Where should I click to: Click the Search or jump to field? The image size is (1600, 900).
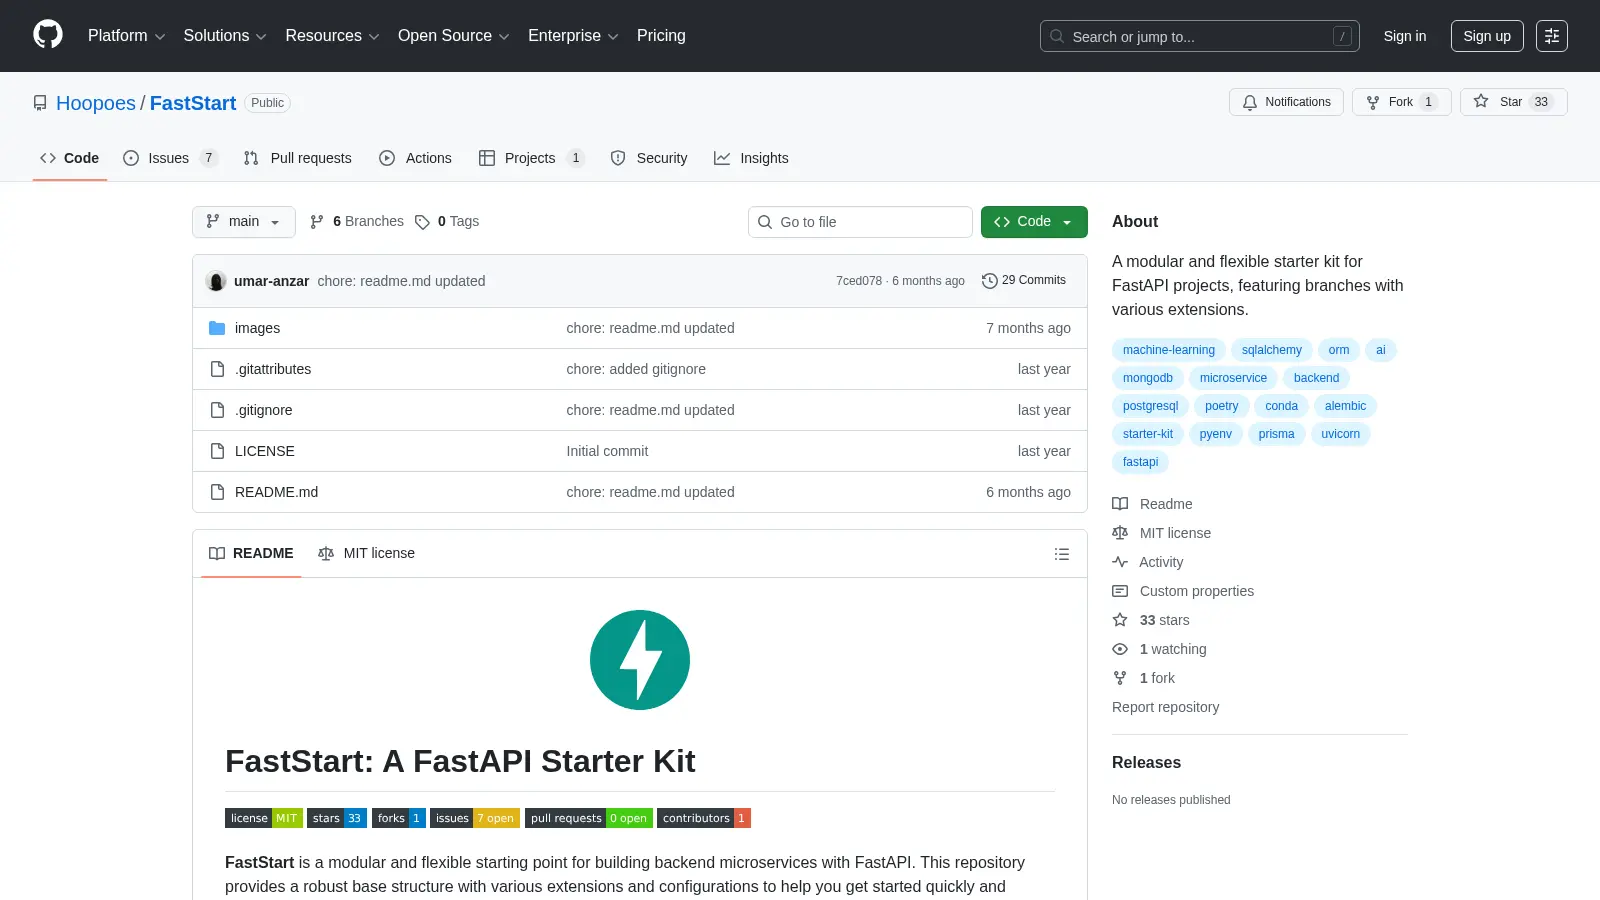1200,36
